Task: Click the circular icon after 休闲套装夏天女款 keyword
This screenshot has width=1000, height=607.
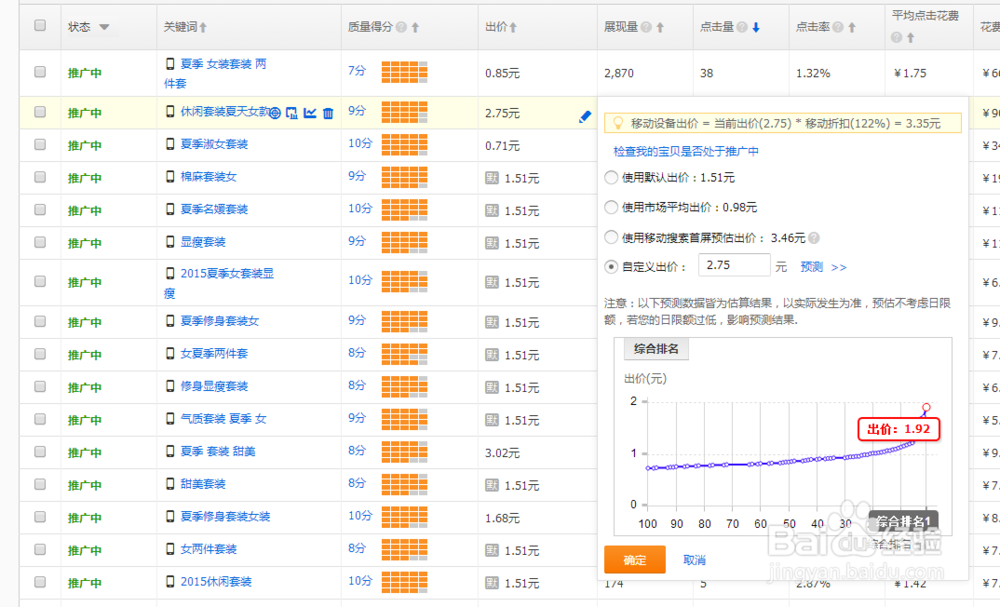Action: pos(274,113)
